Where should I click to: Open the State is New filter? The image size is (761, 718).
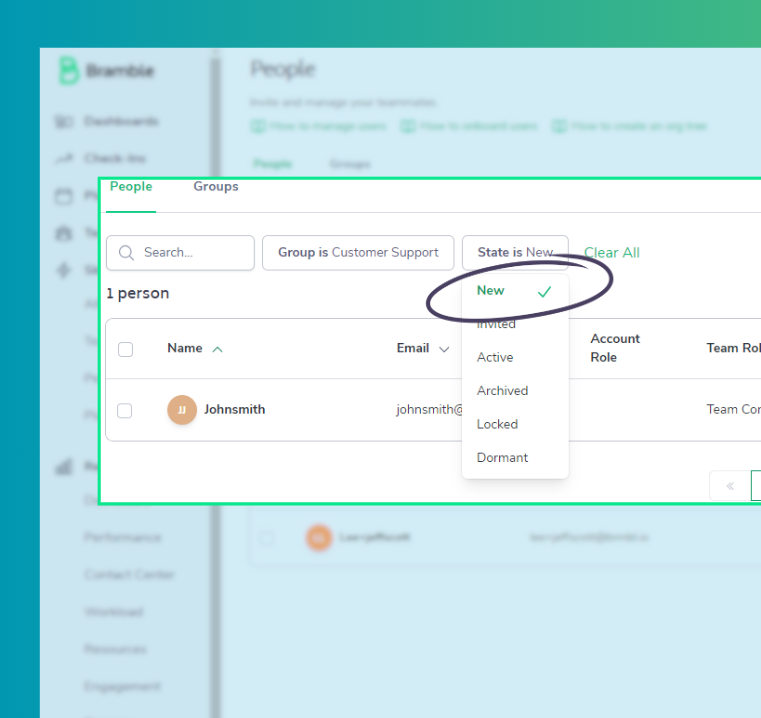(515, 252)
